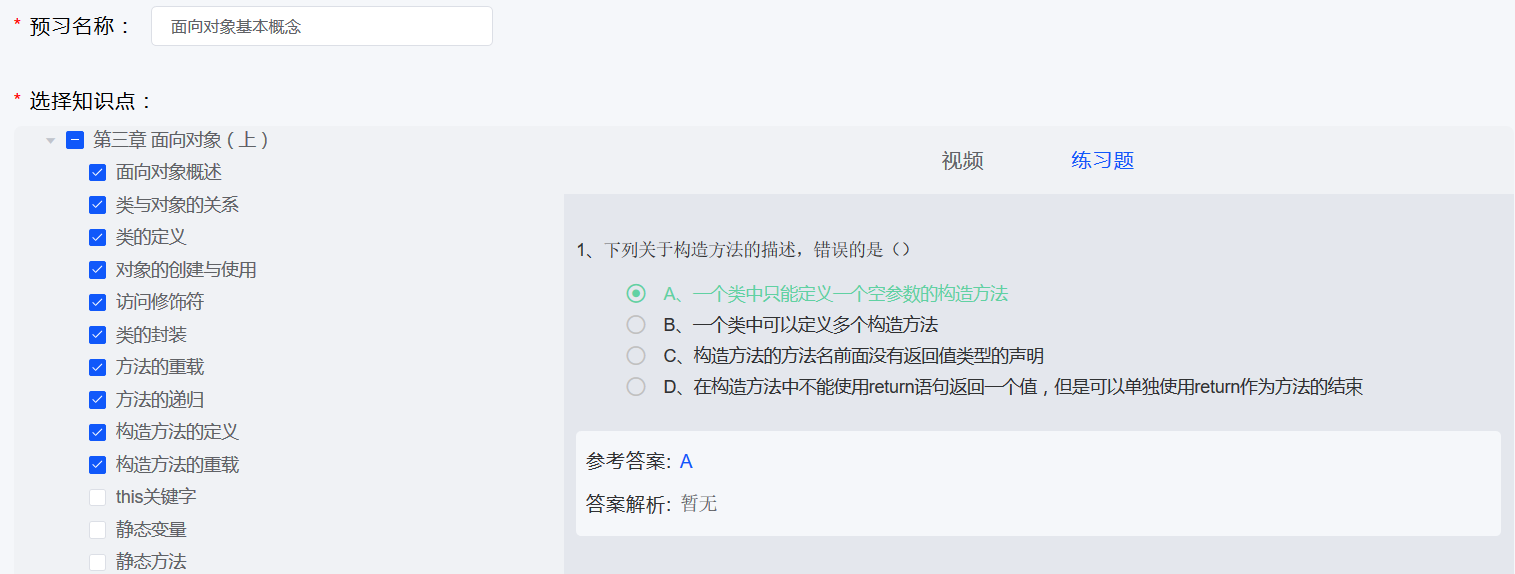Open the 练习题 tab

(x=1102, y=161)
